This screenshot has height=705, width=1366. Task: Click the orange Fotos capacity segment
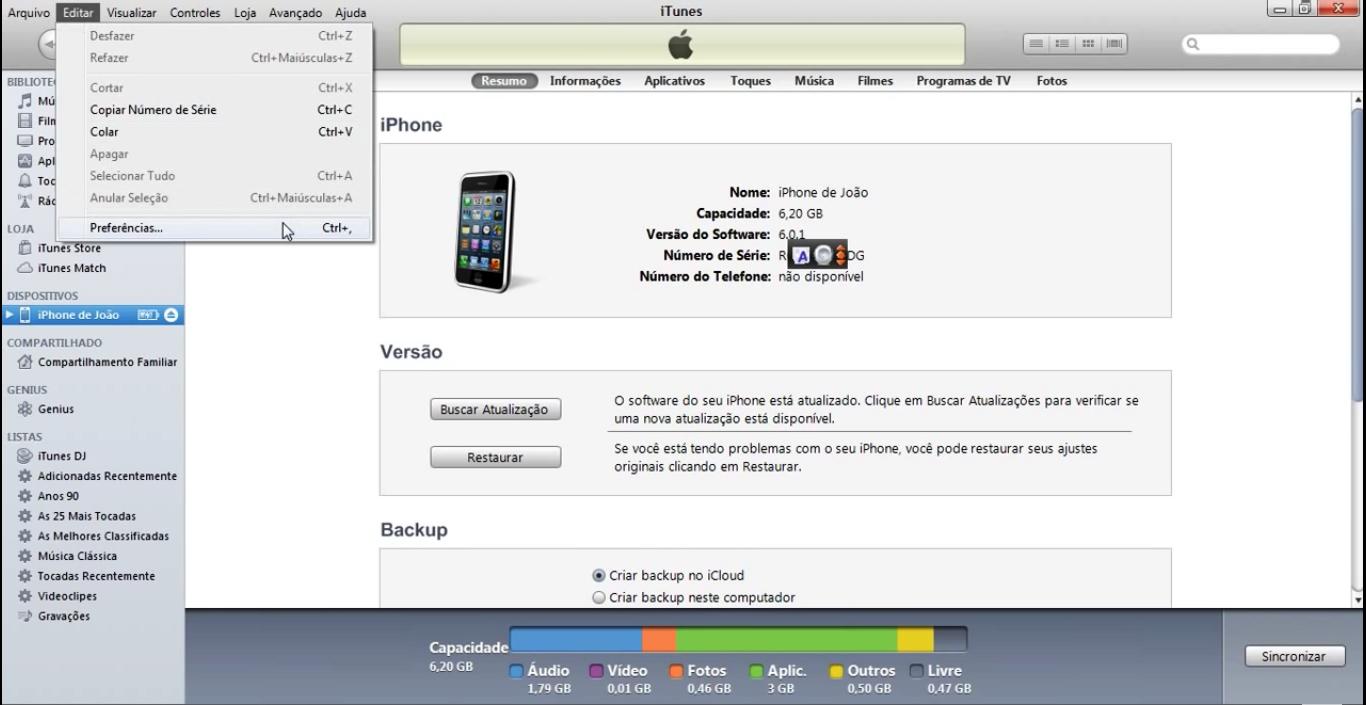coord(659,640)
